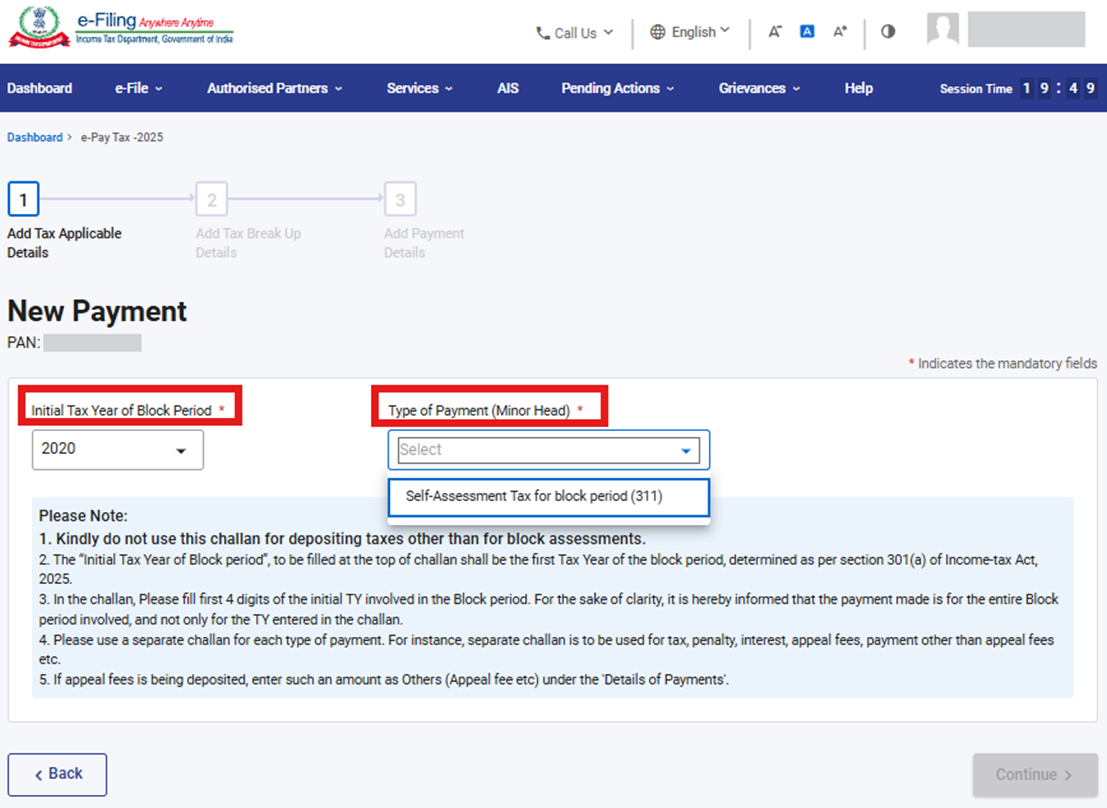Click the user profile avatar icon
Viewport: 1107px width, 808px height.
point(942,30)
